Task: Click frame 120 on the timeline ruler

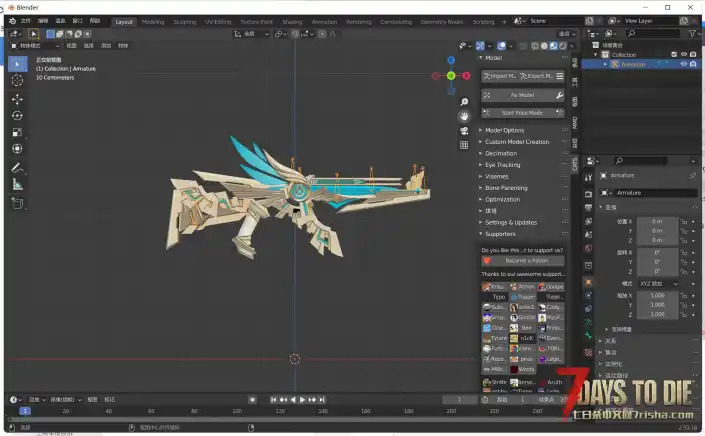Action: 282,411
